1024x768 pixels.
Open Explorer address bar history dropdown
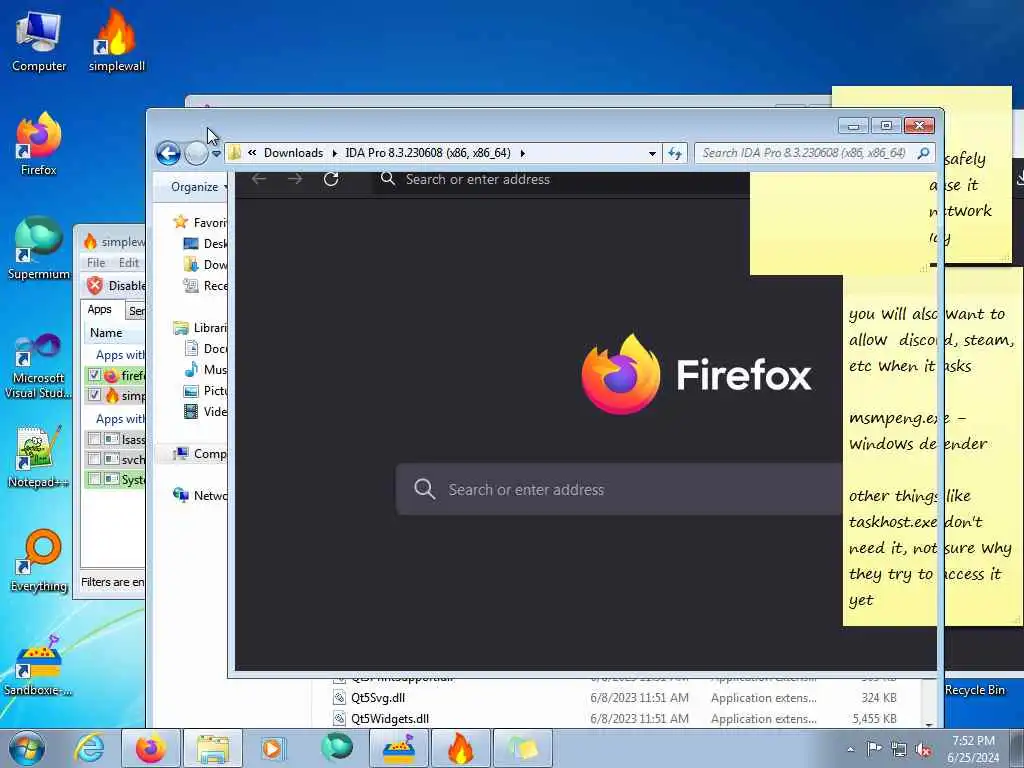click(652, 153)
